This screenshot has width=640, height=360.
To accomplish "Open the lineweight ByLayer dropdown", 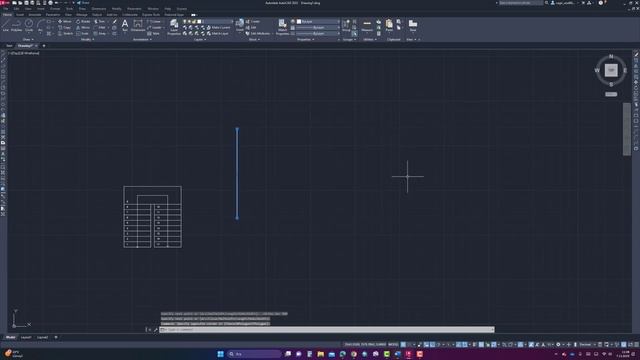I will click(318, 27).
